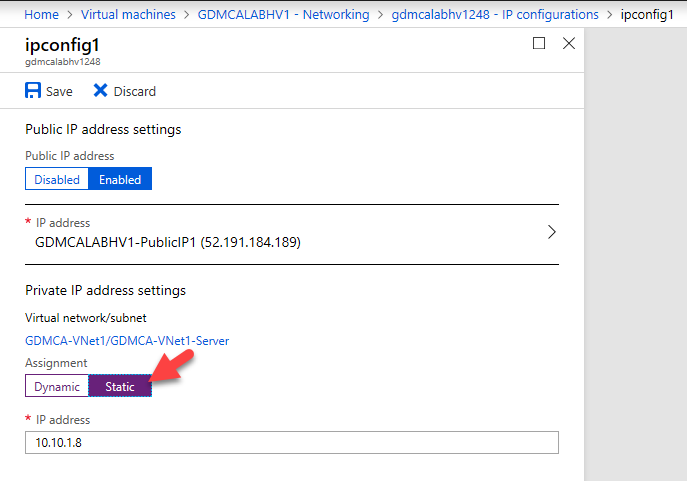Click the Save label text
The image size is (687, 481).
pos(59,91)
